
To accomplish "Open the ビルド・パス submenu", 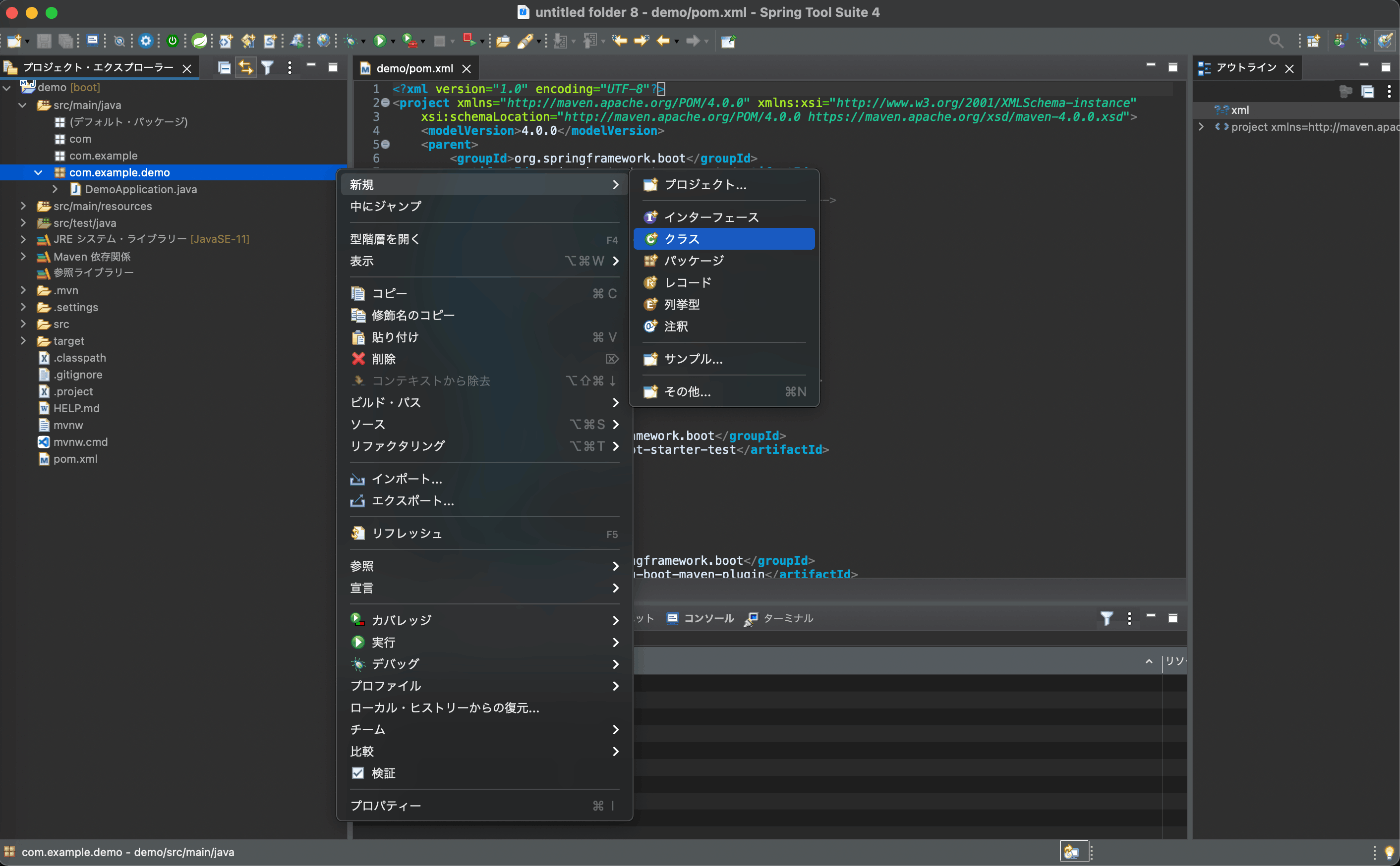I will (x=485, y=402).
